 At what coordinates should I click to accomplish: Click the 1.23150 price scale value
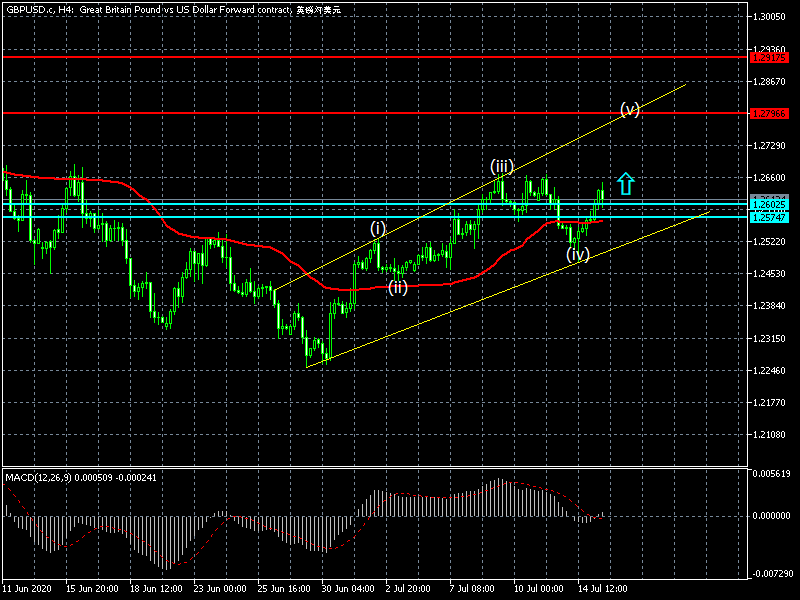pos(769,338)
